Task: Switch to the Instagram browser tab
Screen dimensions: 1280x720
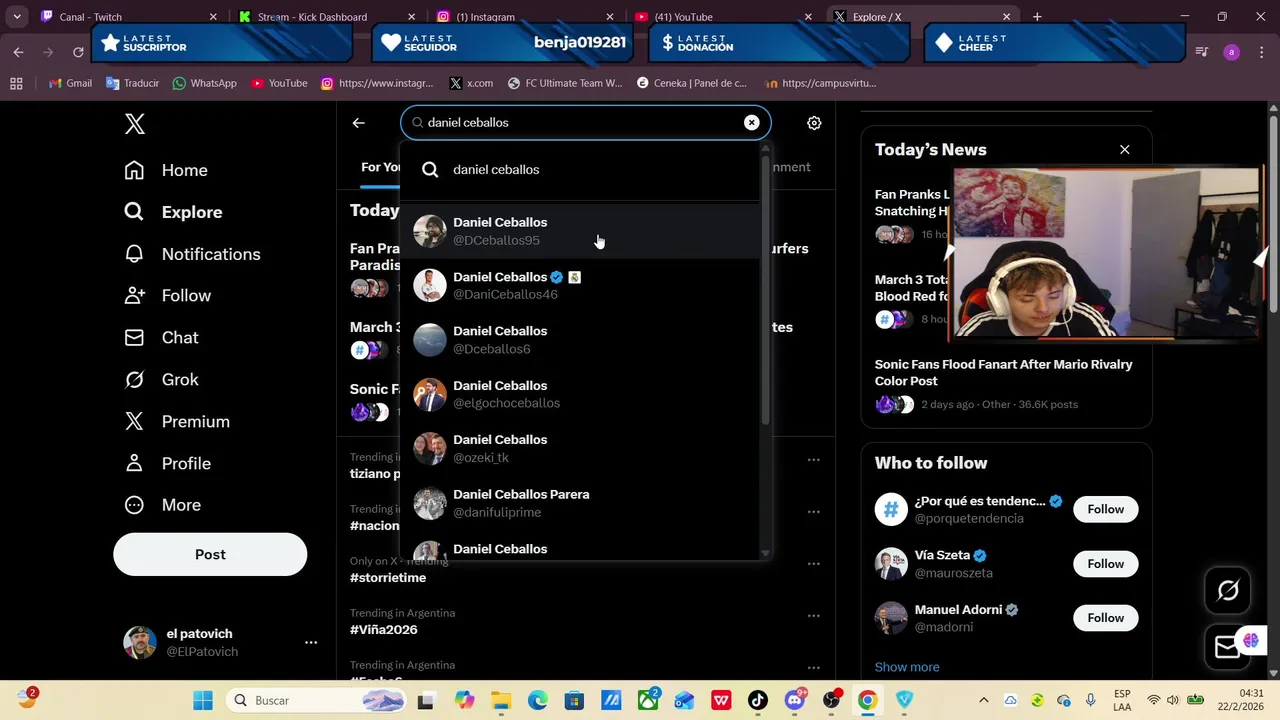Action: [x=526, y=17]
